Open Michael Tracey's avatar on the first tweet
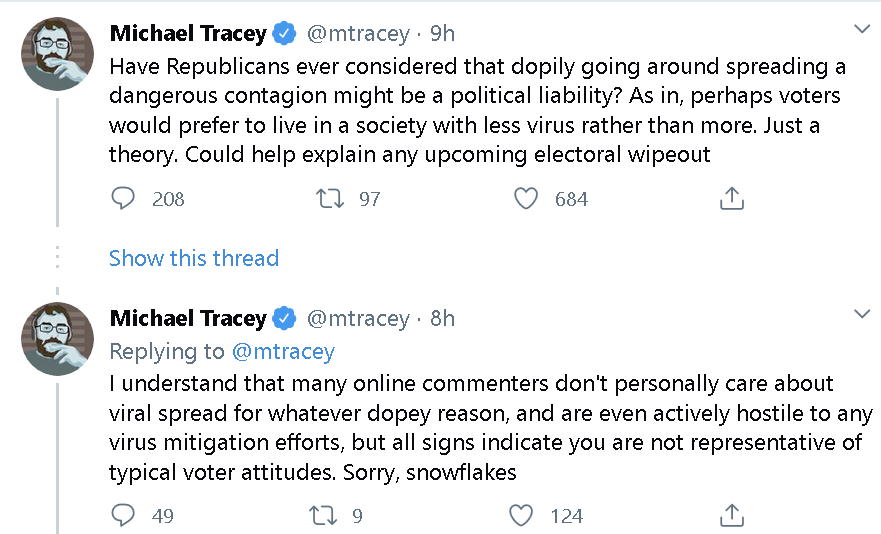This screenshot has height=534, width=881. coord(57,54)
